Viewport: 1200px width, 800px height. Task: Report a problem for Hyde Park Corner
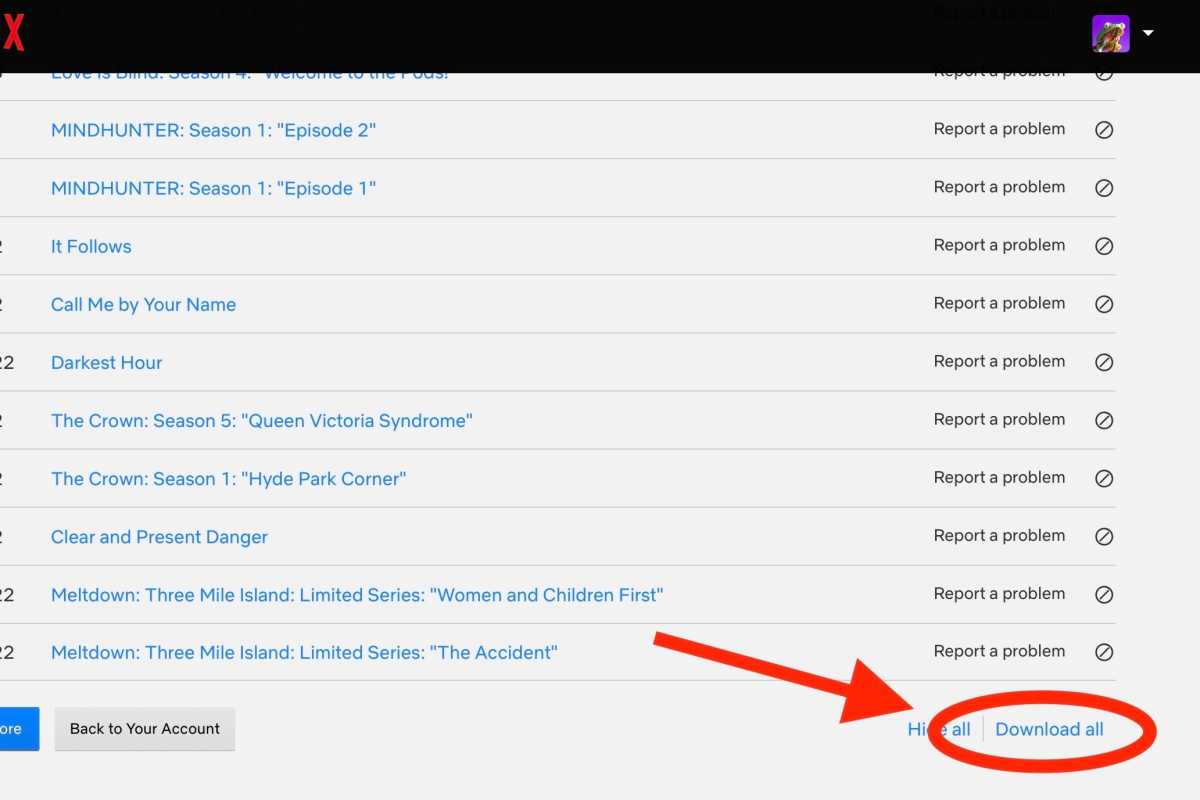[x=999, y=477]
